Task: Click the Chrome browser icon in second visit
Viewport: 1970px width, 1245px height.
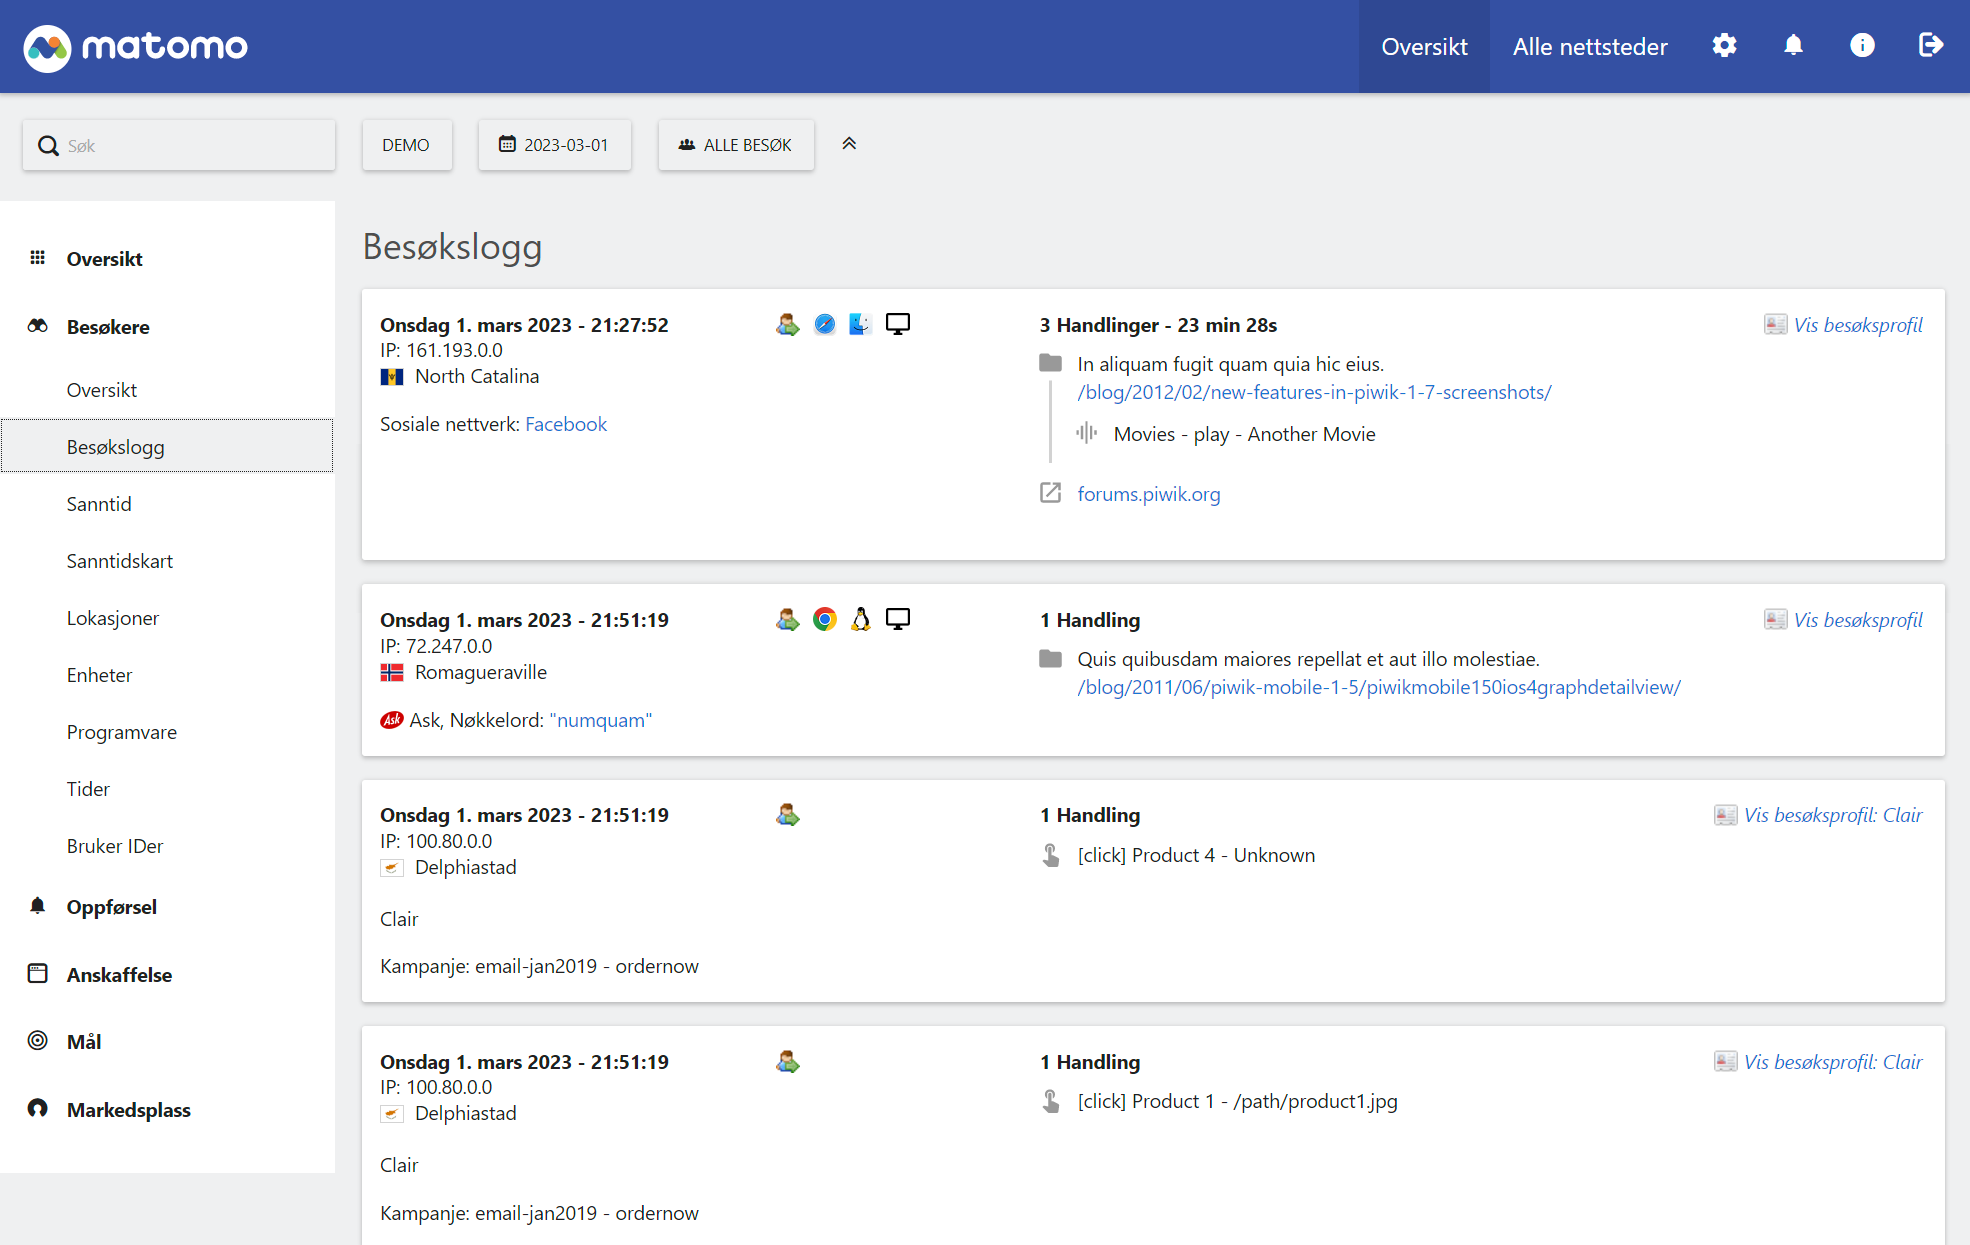Action: point(824,619)
